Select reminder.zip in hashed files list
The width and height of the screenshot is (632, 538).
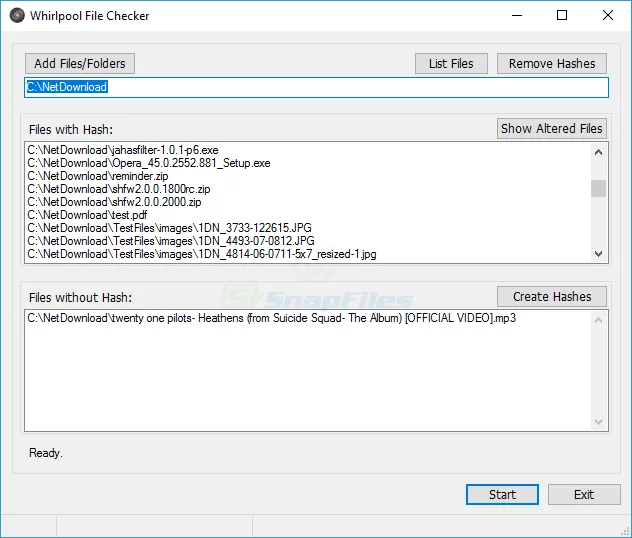click(97, 176)
